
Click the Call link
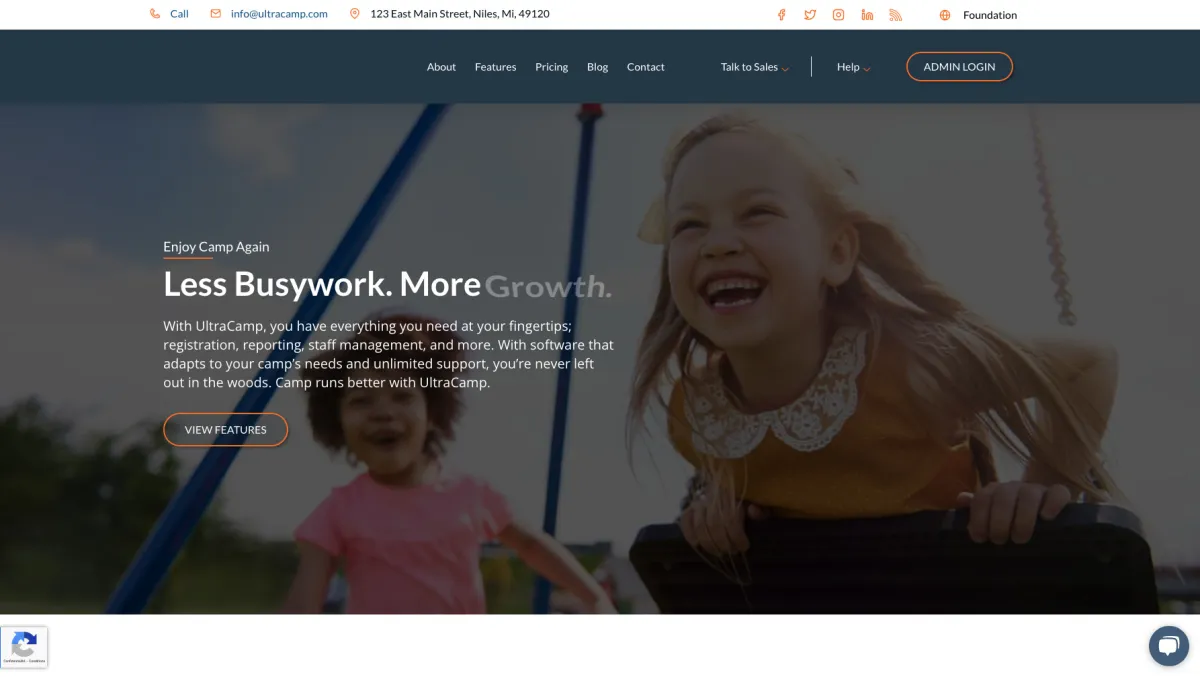click(x=179, y=14)
